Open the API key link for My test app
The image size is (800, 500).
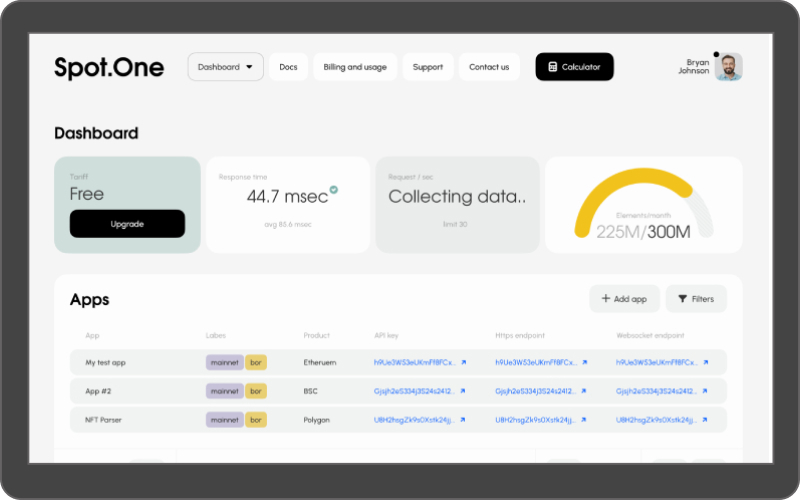[414, 362]
